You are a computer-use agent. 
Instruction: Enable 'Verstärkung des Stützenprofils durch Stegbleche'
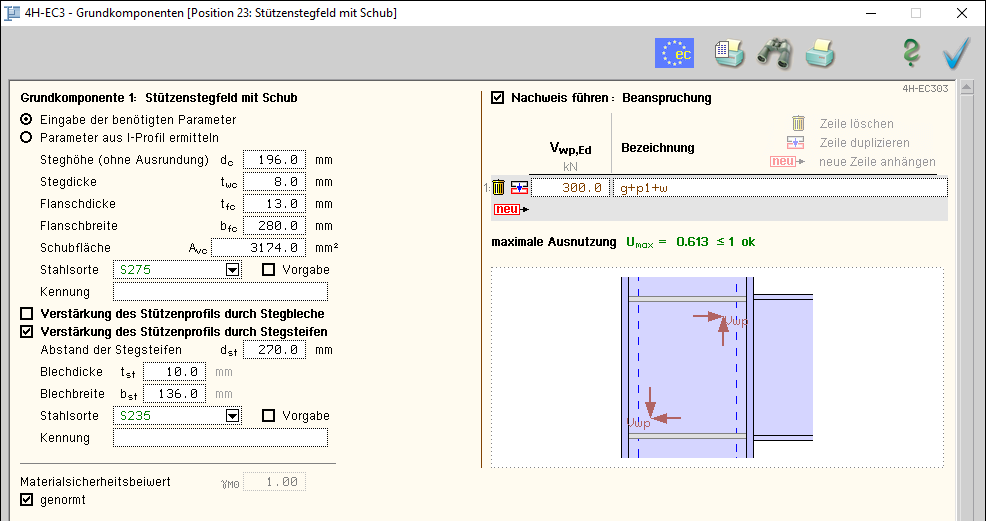tap(27, 314)
